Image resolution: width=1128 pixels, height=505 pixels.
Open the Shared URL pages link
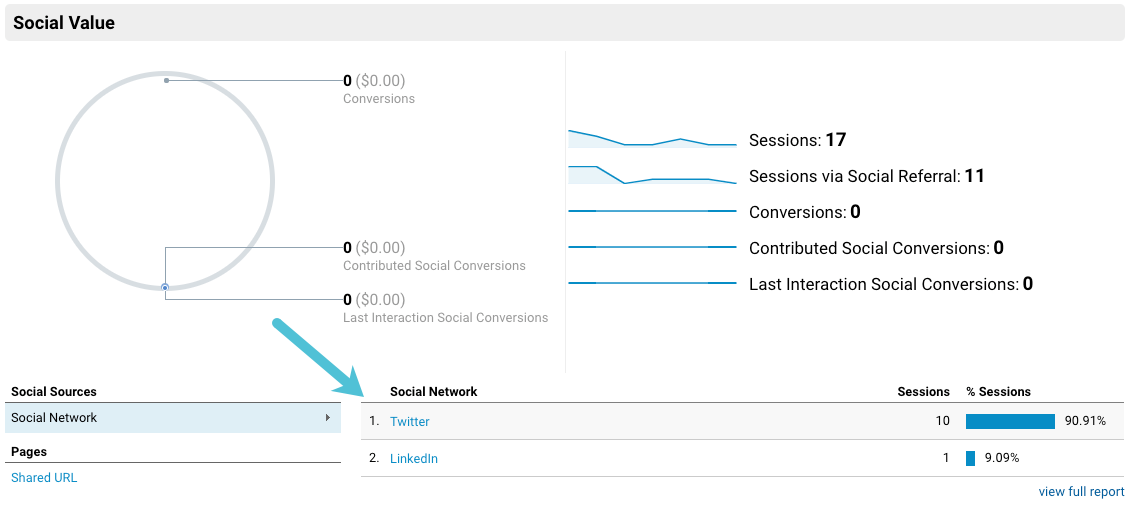point(44,477)
